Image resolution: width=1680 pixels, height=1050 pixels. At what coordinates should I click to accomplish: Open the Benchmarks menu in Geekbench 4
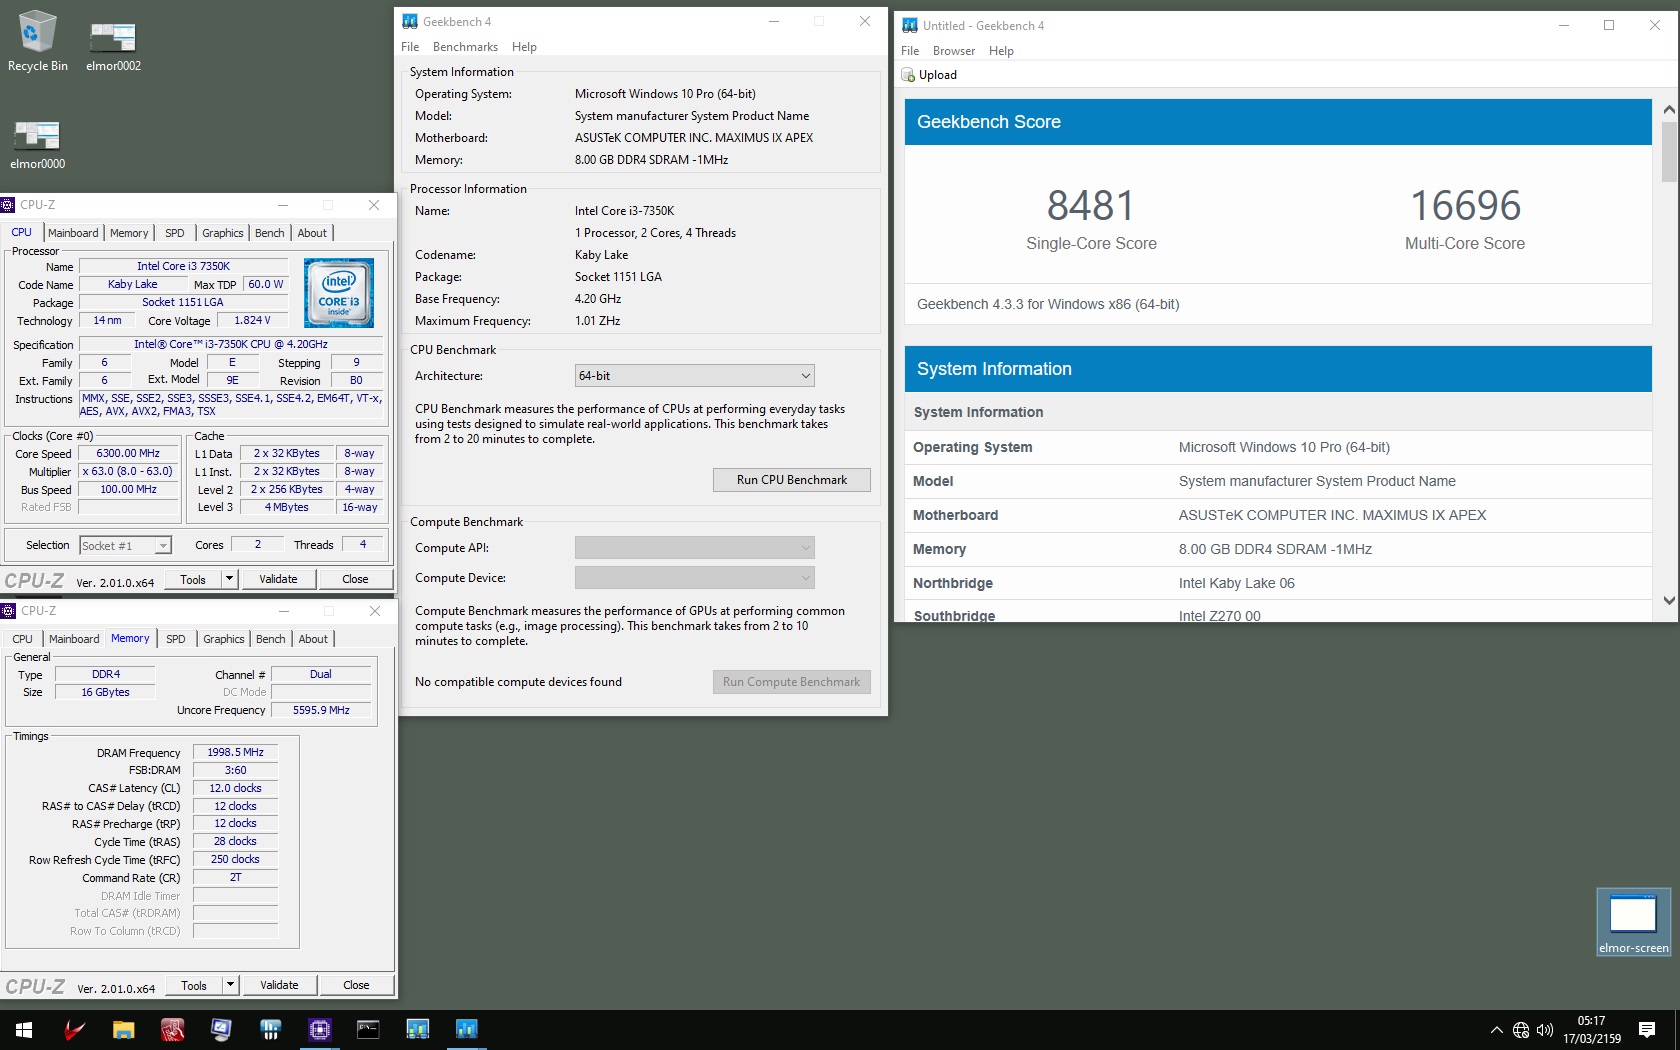tap(465, 47)
